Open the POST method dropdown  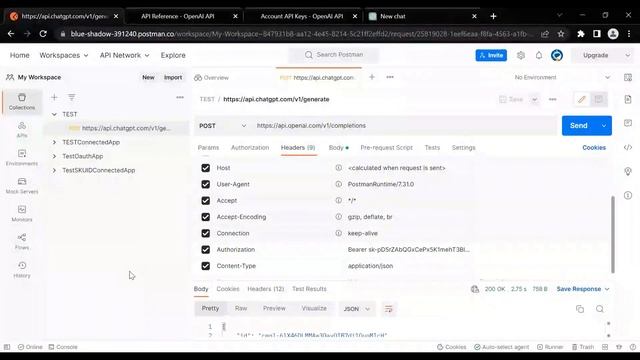[222, 126]
